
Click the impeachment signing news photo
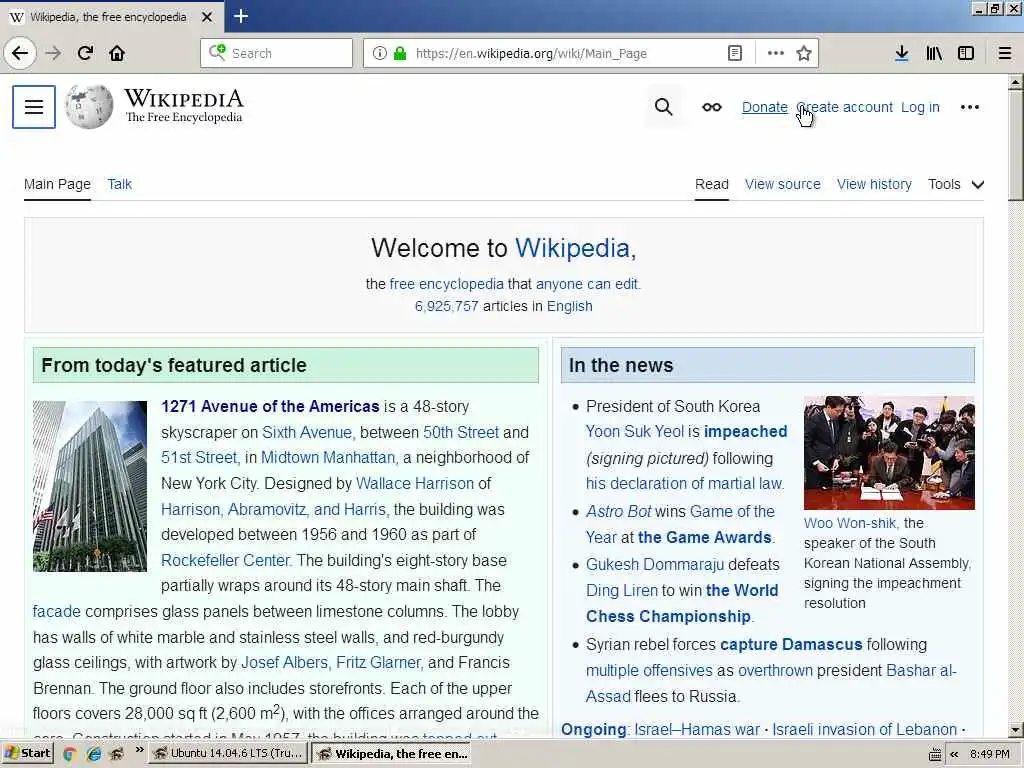pyautogui.click(x=889, y=453)
